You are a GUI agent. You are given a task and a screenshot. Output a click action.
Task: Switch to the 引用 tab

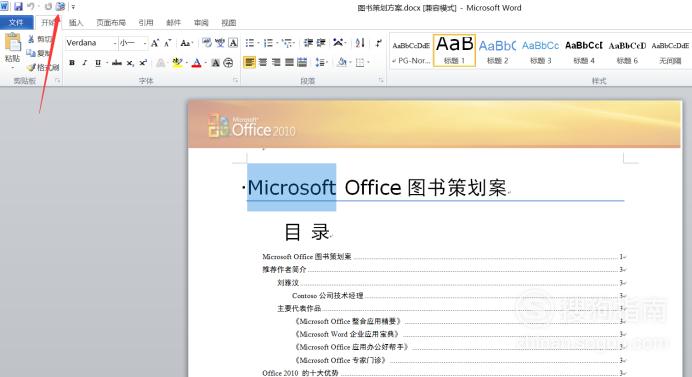pos(146,23)
